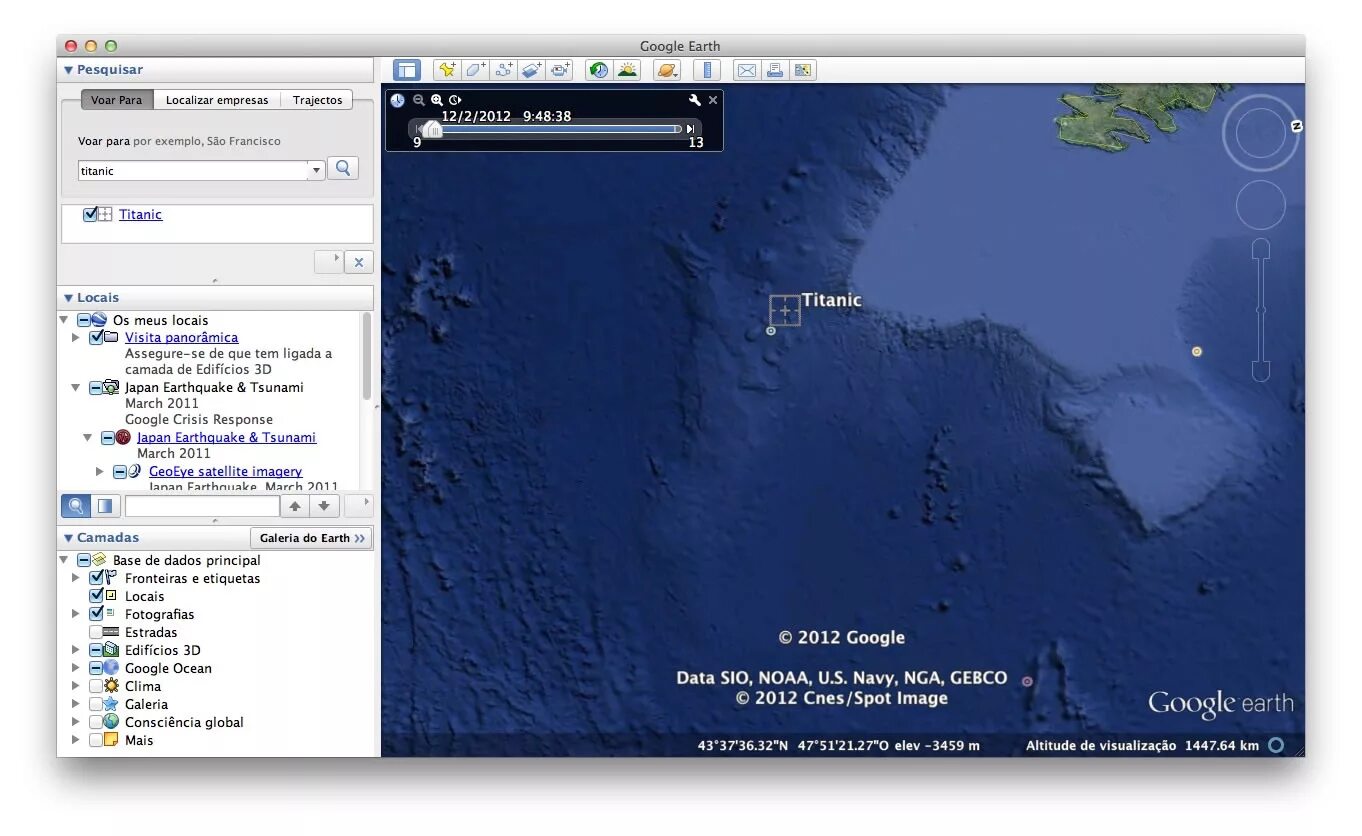Collapse the Locais panel

pyautogui.click(x=69, y=298)
